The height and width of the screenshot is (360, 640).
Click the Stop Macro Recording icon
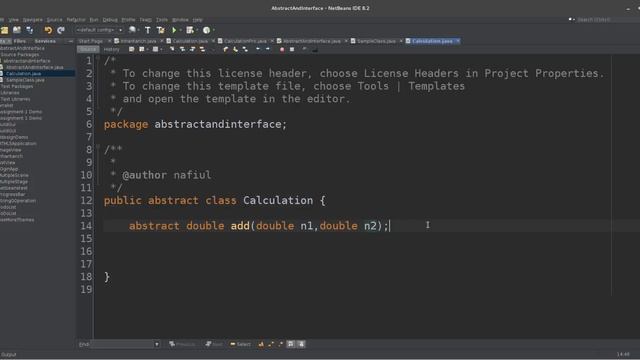tap(292, 49)
